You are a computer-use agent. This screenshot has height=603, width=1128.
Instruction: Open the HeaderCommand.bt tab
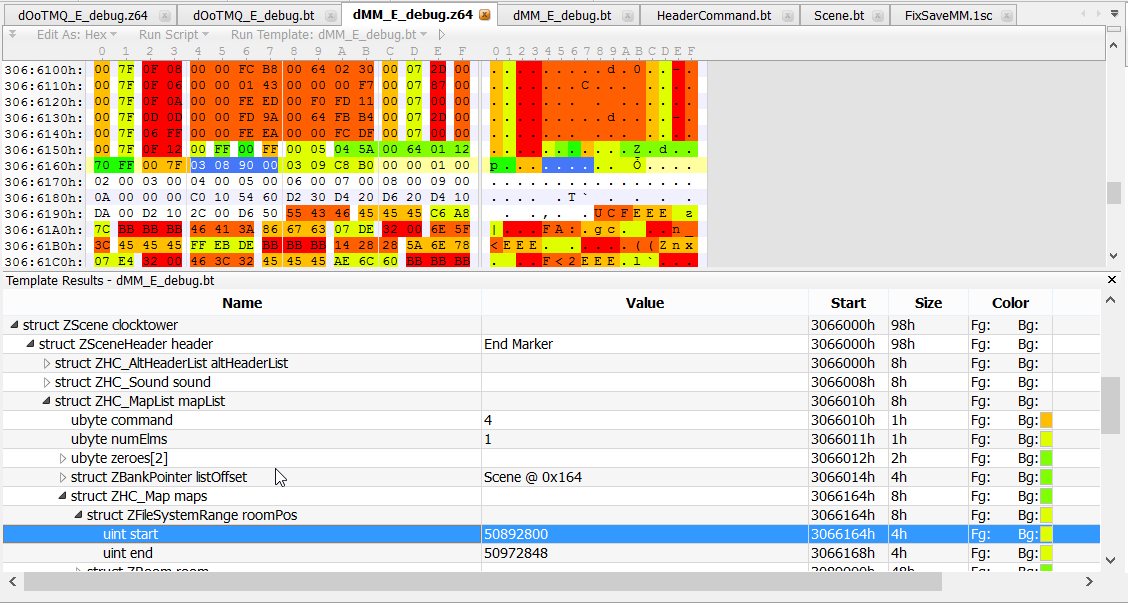pos(714,15)
